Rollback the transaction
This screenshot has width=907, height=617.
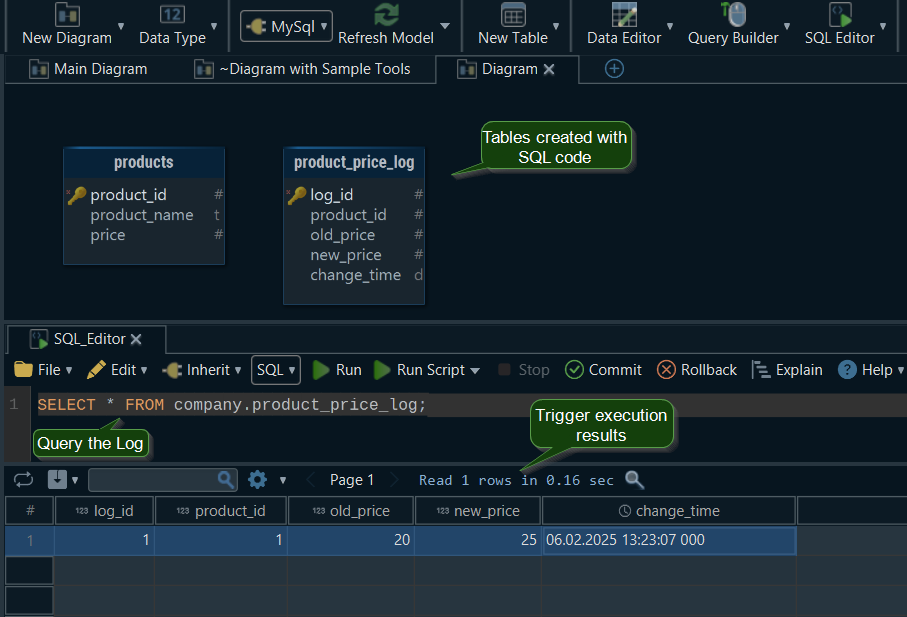tap(697, 370)
